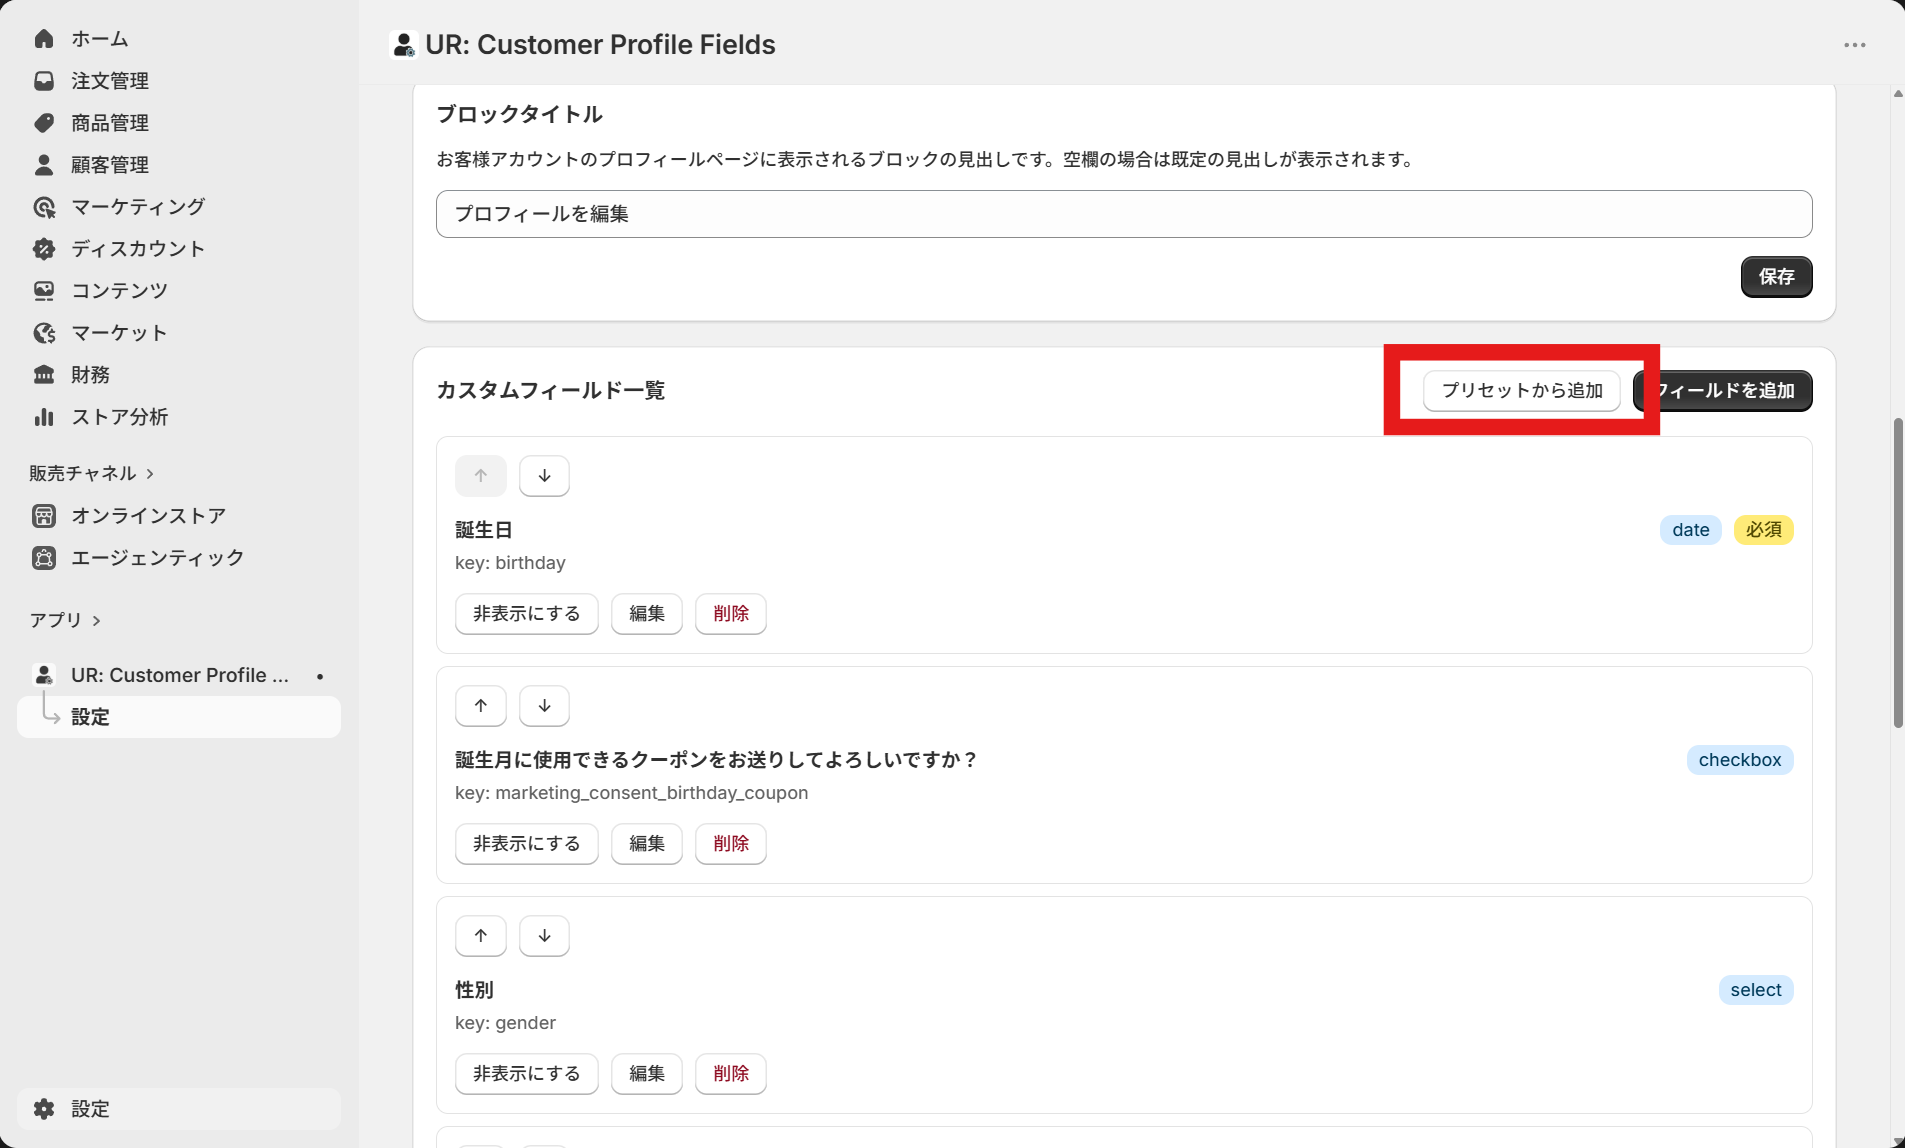Click the settings gear icon at sidebar bottom
1905x1148 pixels.
44,1109
